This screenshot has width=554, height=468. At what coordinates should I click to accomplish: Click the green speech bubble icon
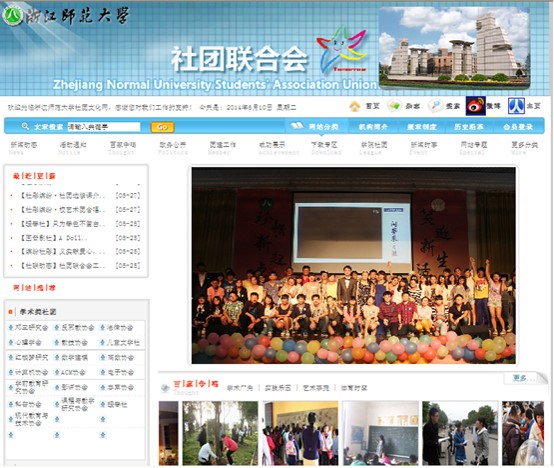click(x=394, y=106)
